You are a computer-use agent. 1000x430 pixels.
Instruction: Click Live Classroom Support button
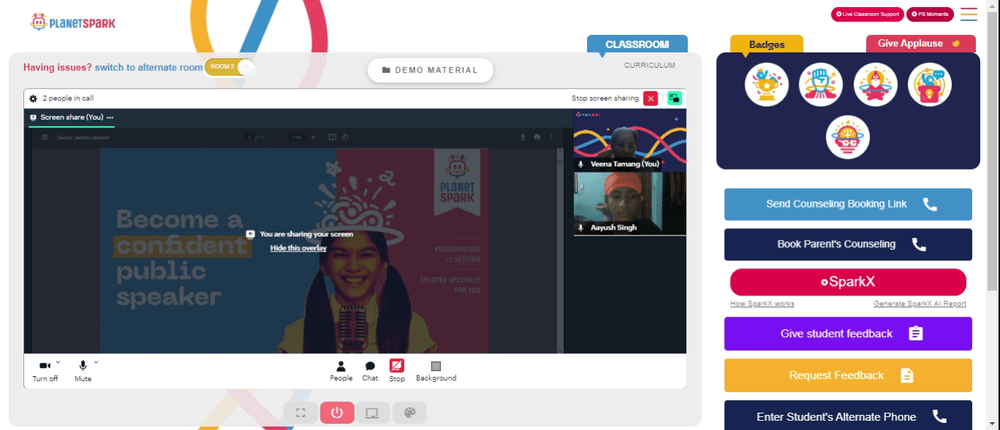click(867, 14)
